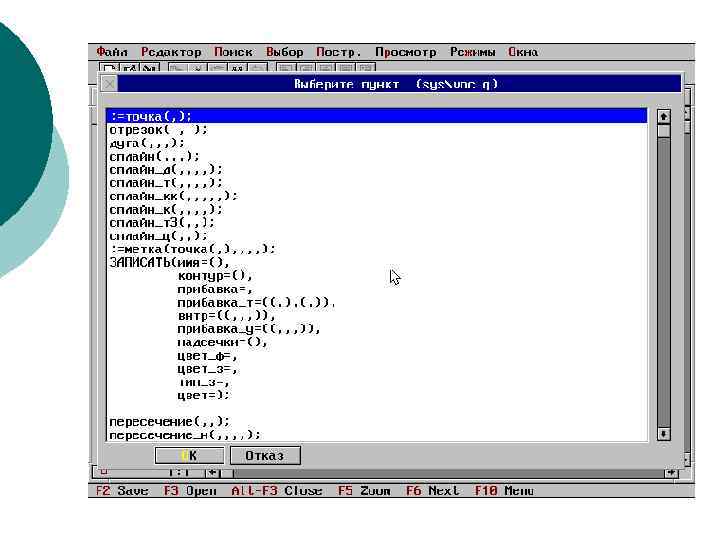Click Alt-F3 Close in status bar
Viewport: 720px width, 540px height.
coord(276,490)
